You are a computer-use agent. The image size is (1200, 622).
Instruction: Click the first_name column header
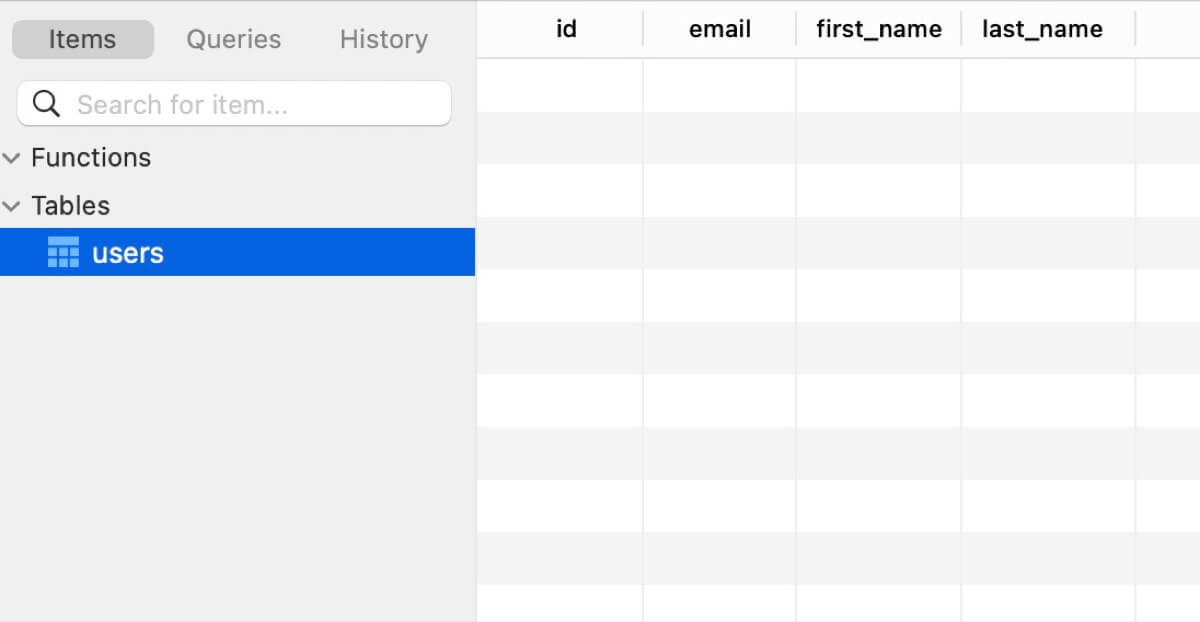[878, 30]
